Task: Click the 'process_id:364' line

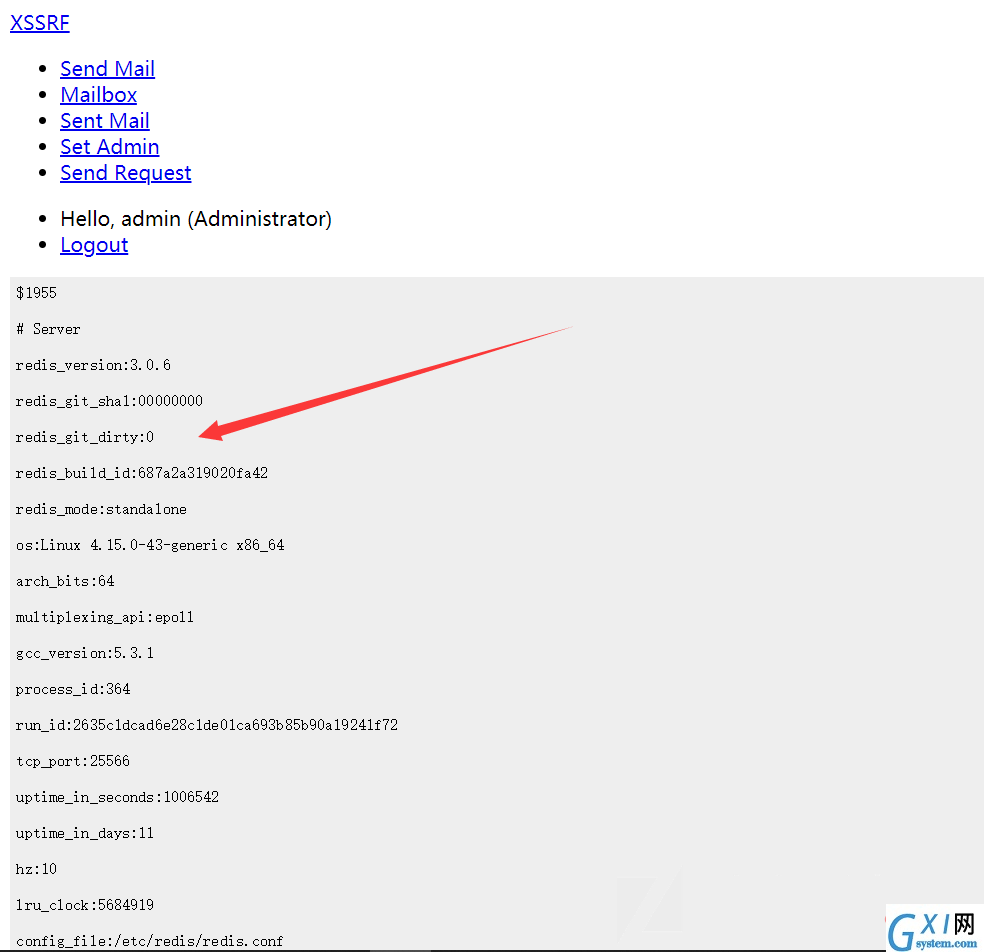Action: click(x=73, y=689)
